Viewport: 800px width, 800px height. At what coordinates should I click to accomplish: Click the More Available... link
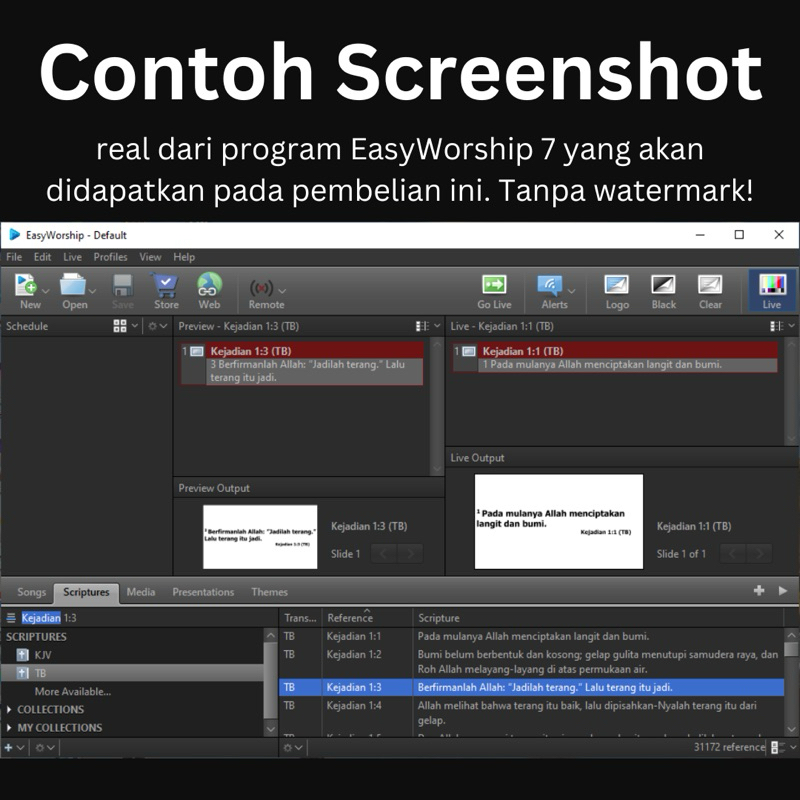(x=73, y=692)
